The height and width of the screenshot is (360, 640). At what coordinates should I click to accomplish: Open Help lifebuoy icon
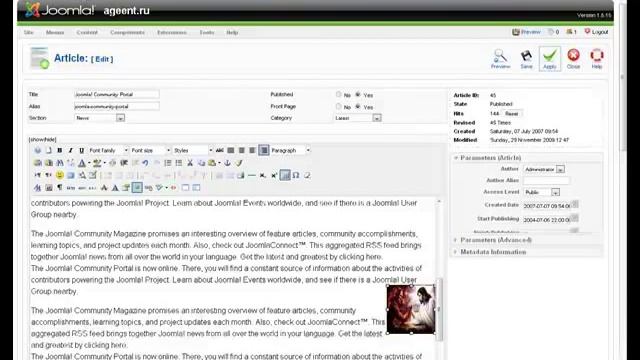pyautogui.click(x=597, y=59)
